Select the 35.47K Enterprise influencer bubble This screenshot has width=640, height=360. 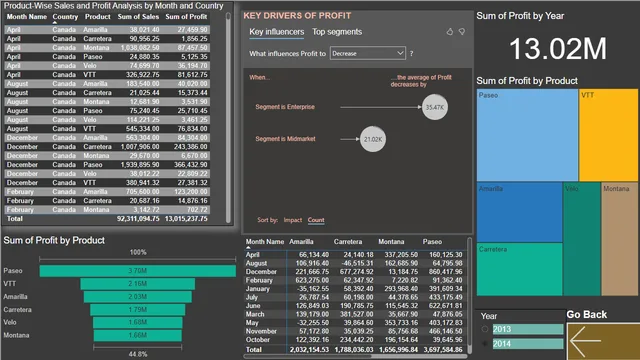435,107
